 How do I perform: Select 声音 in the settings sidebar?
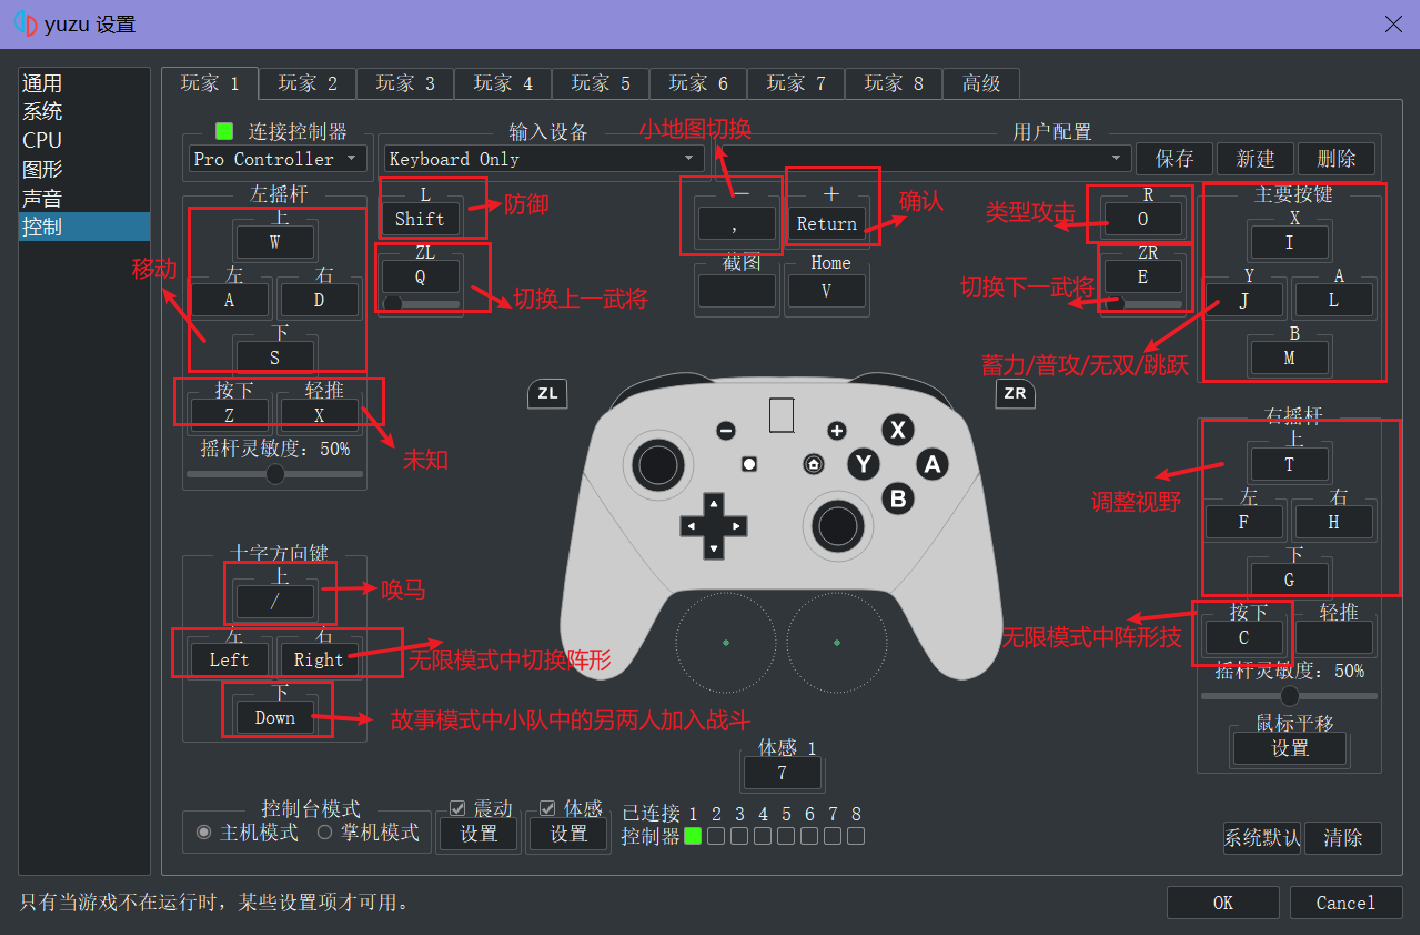click(x=84, y=198)
